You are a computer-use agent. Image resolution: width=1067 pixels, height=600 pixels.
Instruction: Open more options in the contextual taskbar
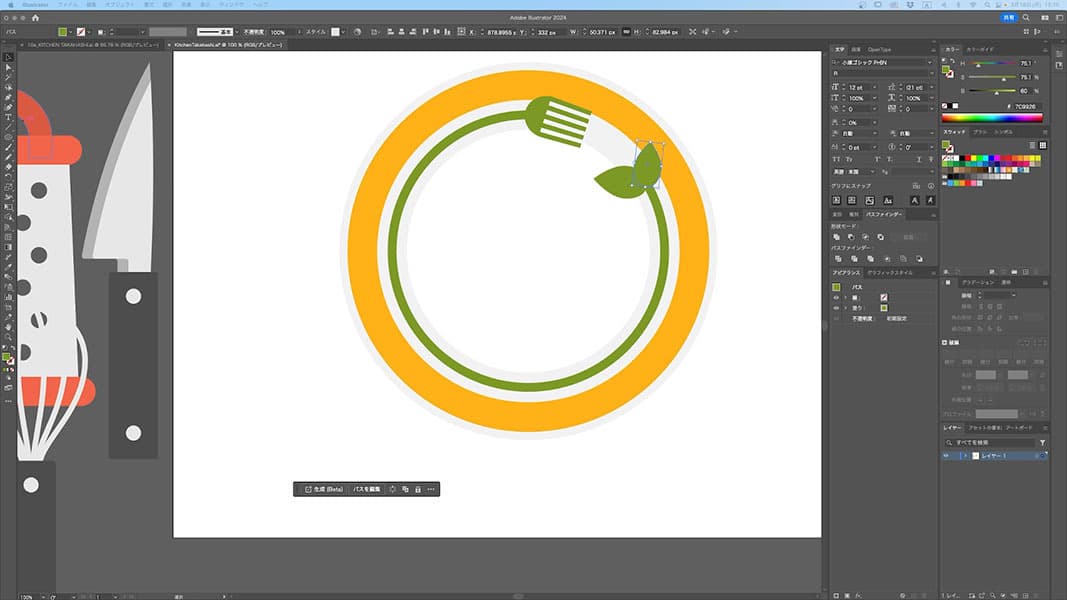431,489
